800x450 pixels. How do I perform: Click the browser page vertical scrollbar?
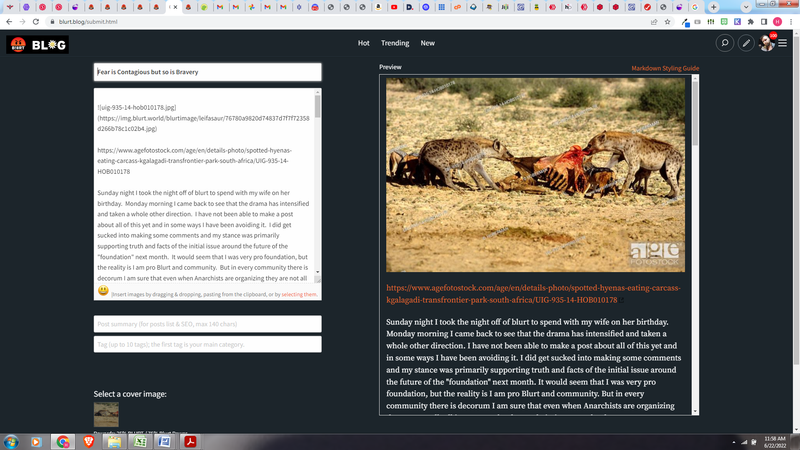(796, 199)
